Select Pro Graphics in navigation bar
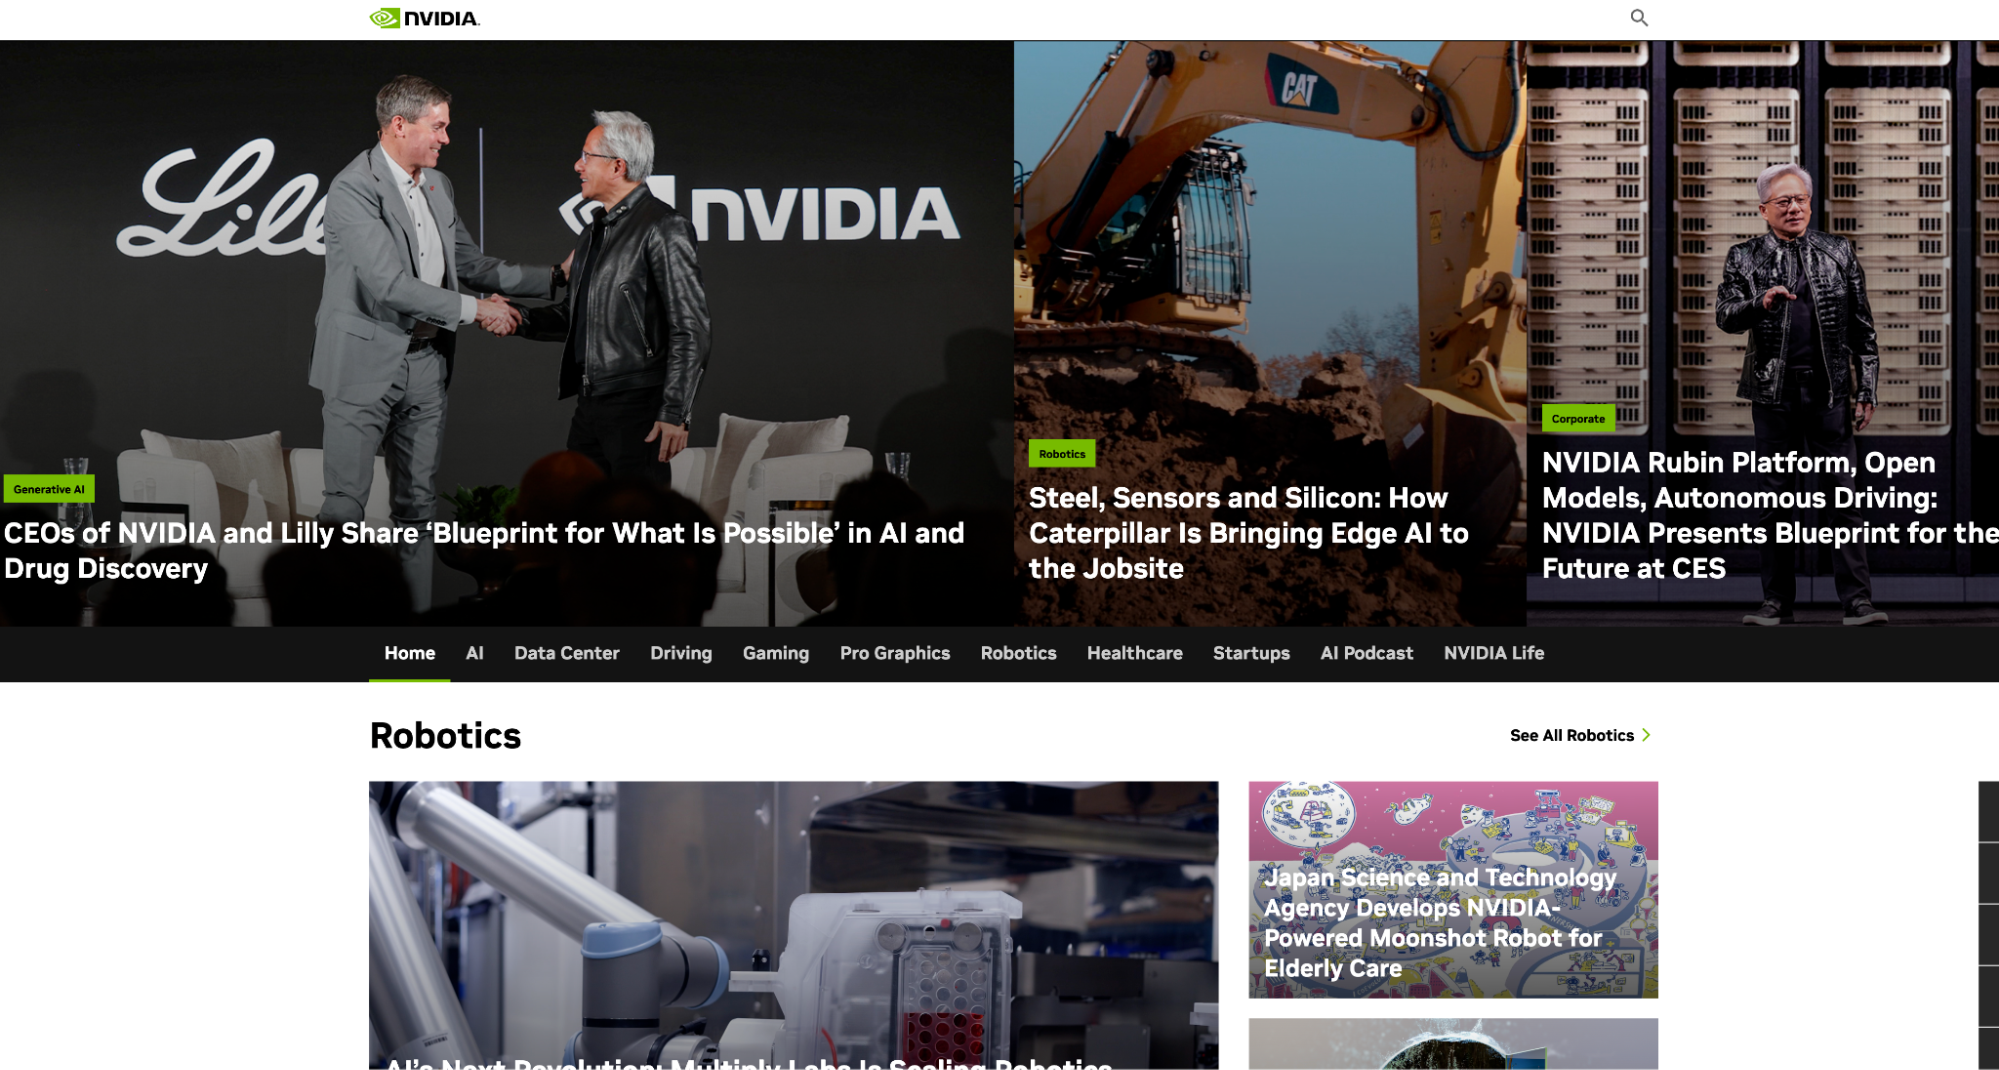The width and height of the screenshot is (1999, 1070). [x=894, y=653]
